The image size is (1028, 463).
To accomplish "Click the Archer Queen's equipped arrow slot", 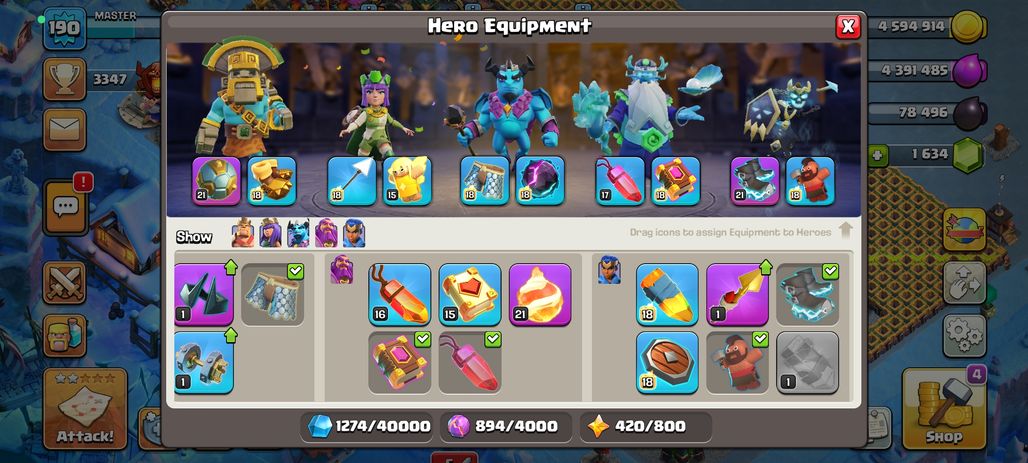I will [352, 180].
